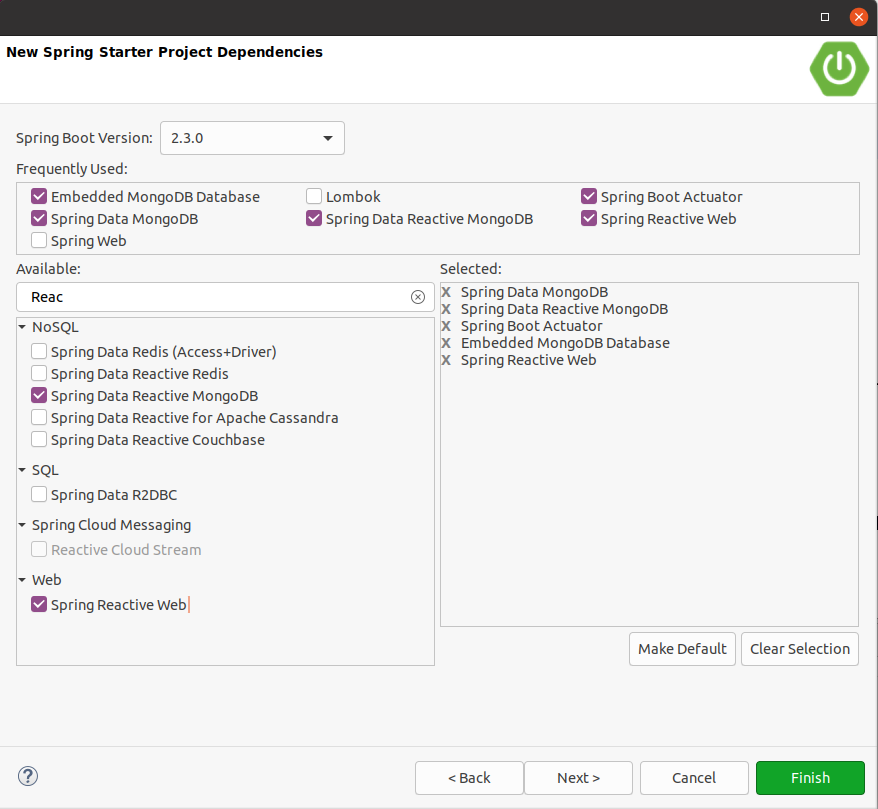Close the dialog with orange X button

click(x=858, y=17)
